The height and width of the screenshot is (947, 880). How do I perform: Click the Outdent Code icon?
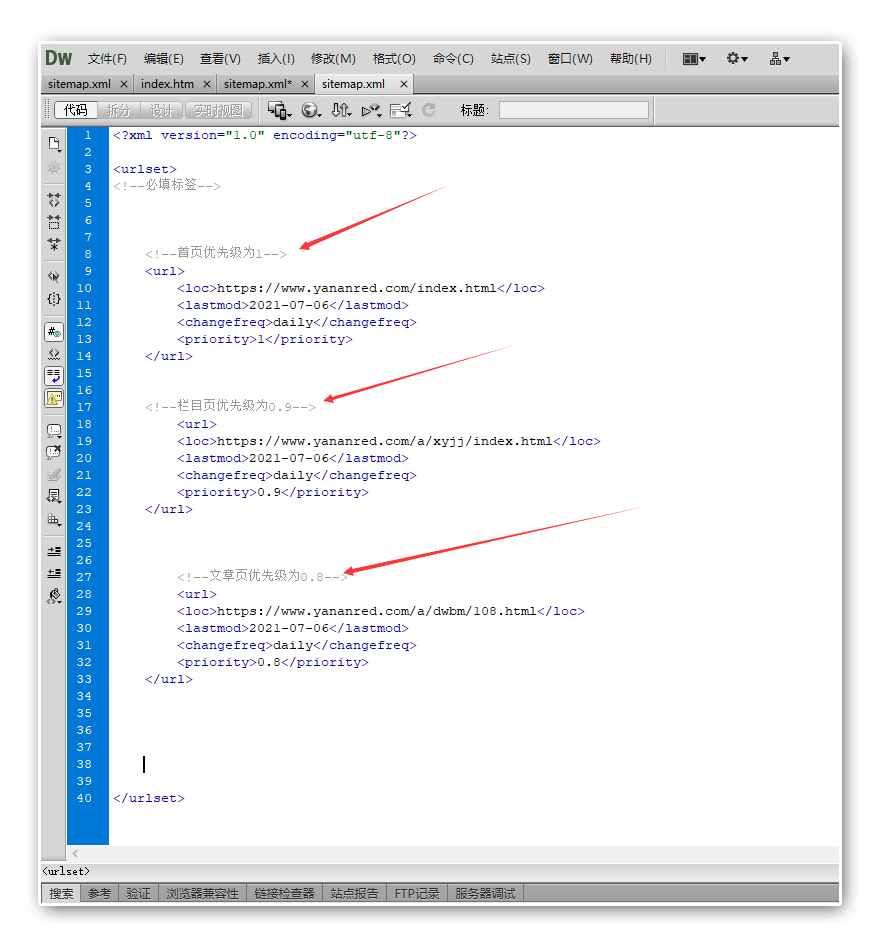(x=54, y=573)
